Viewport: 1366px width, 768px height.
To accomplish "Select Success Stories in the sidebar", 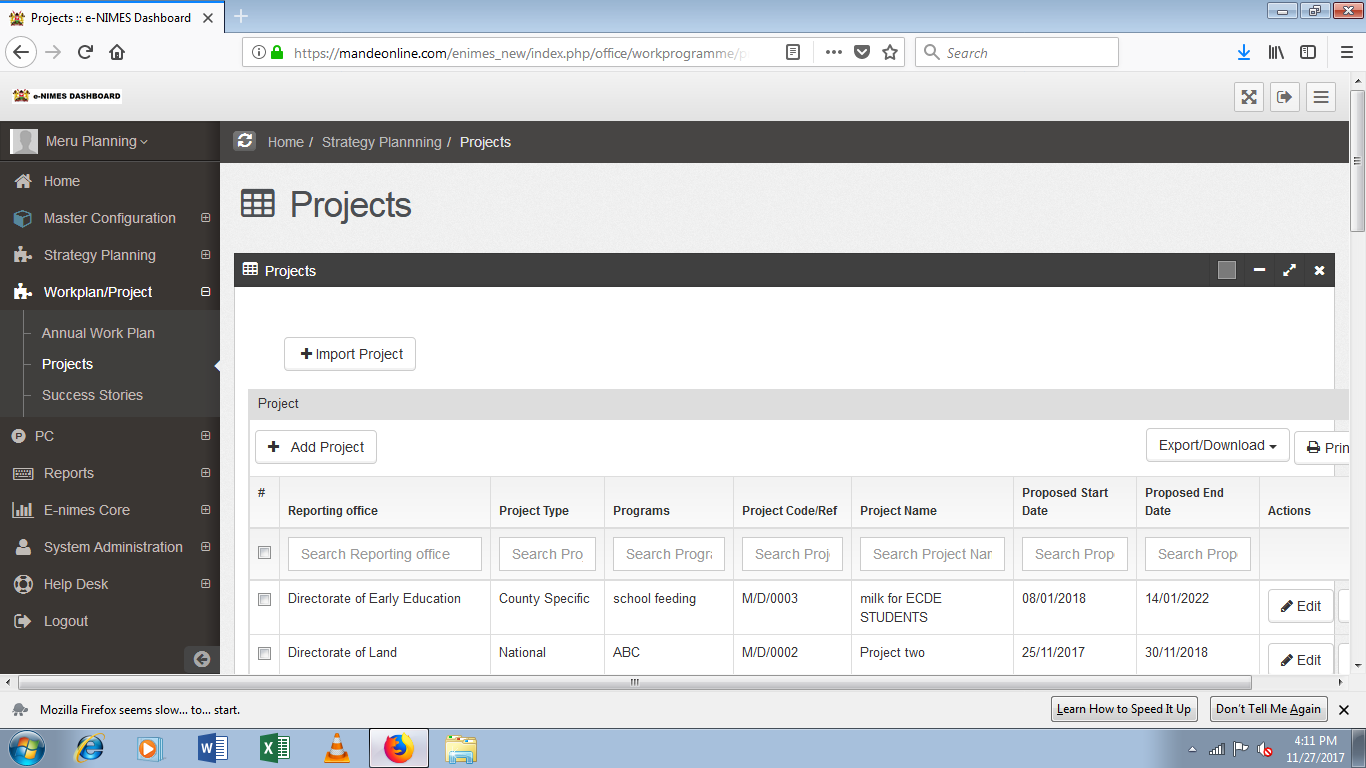I will 92,395.
